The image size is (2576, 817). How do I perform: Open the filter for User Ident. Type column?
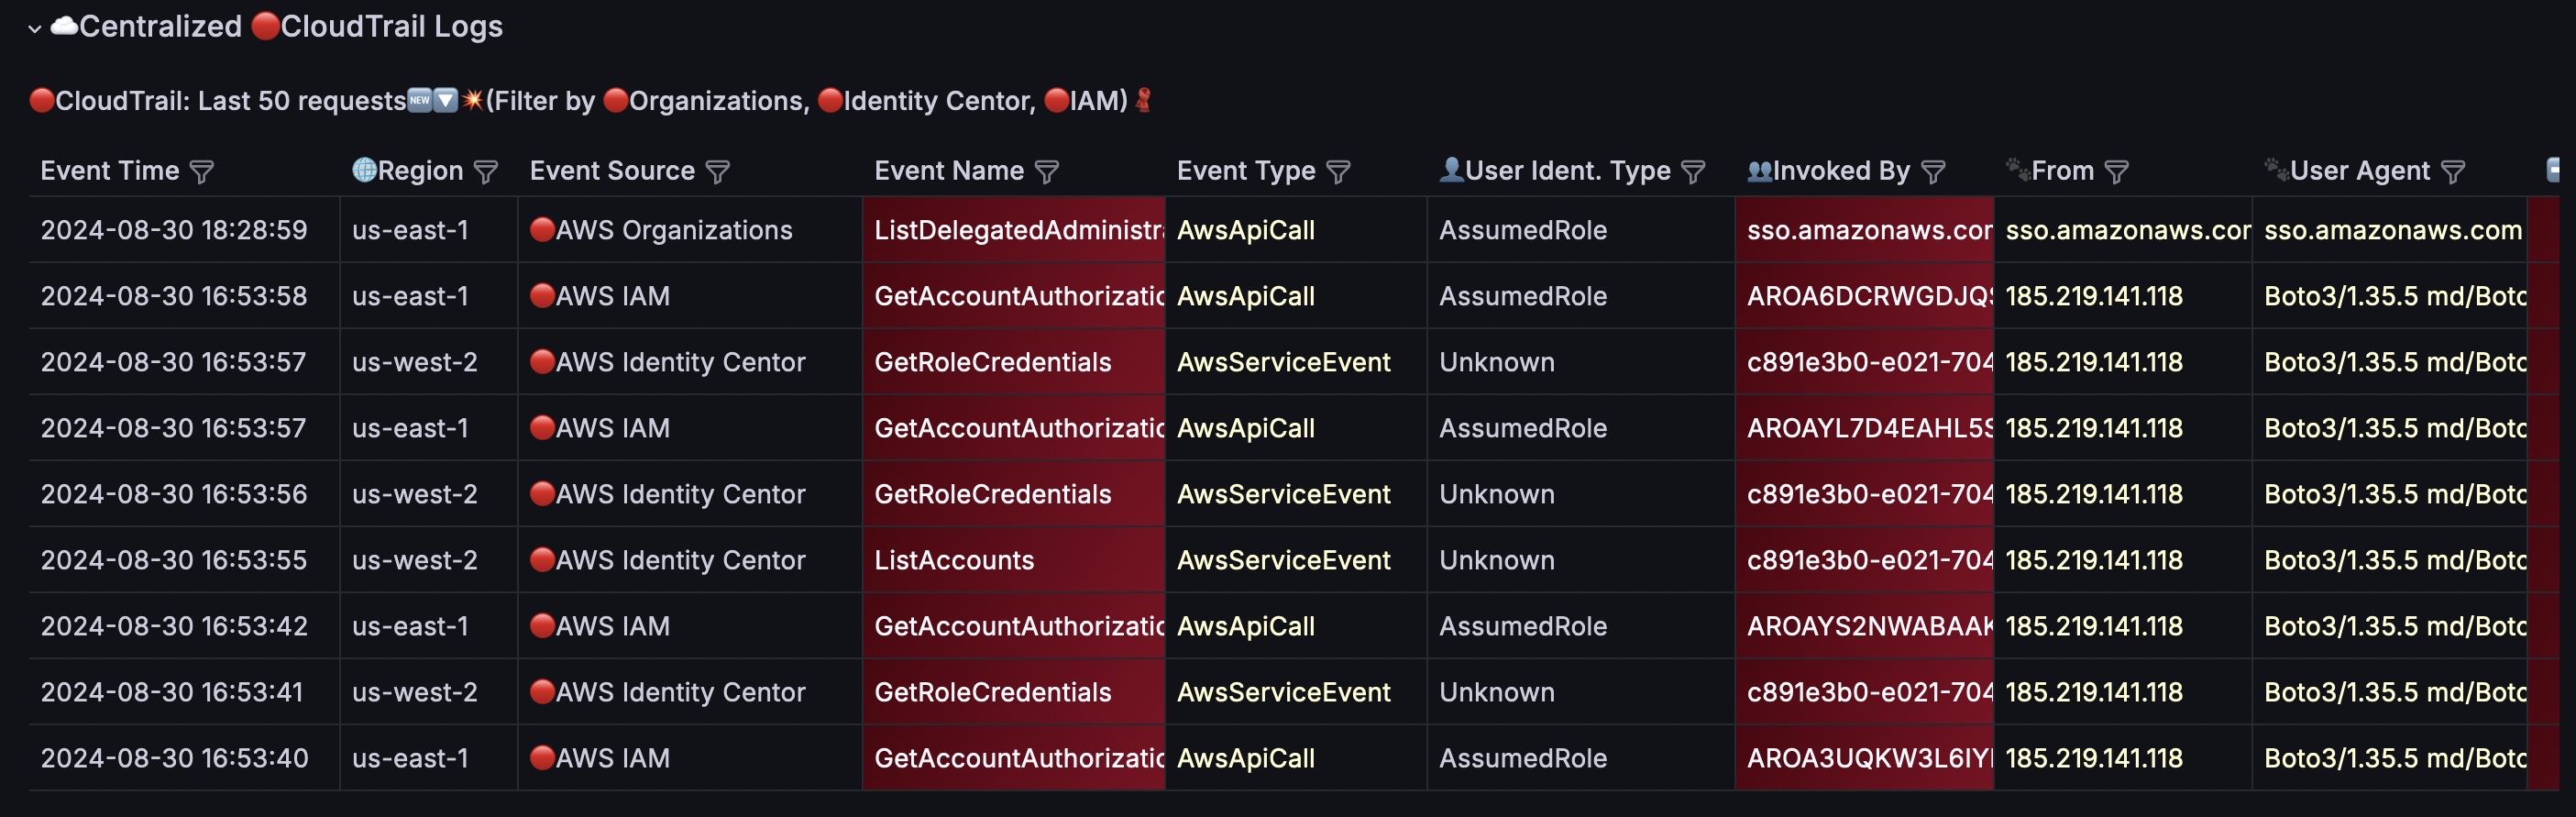click(1694, 172)
